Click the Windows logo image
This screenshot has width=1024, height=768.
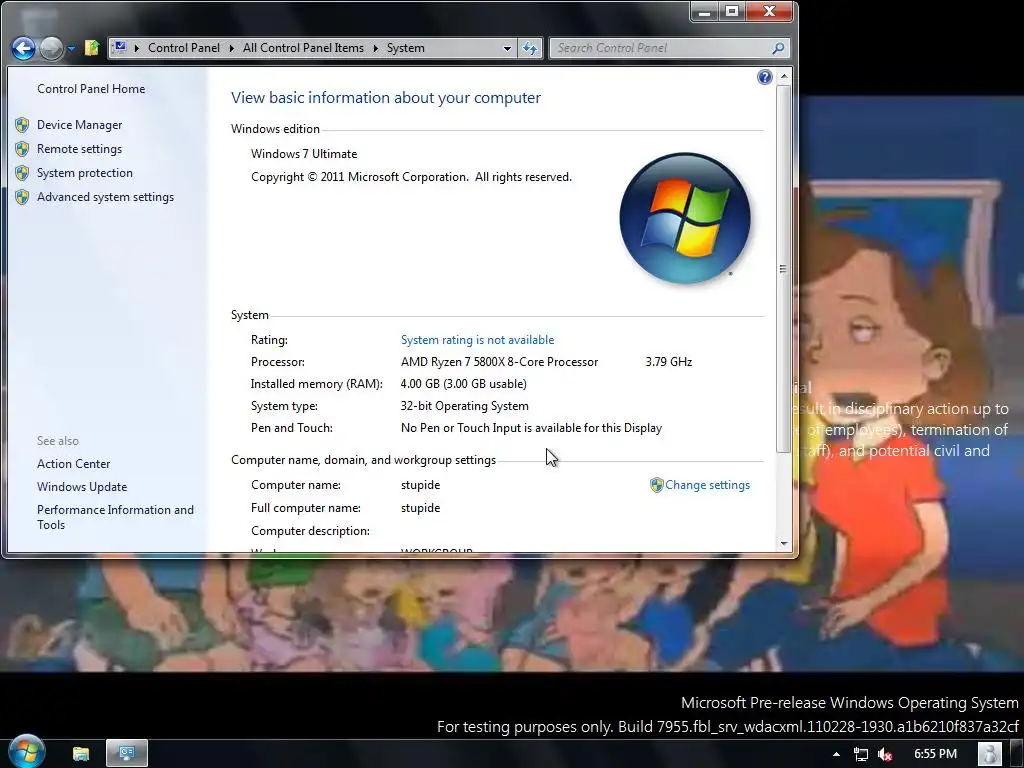pos(684,218)
